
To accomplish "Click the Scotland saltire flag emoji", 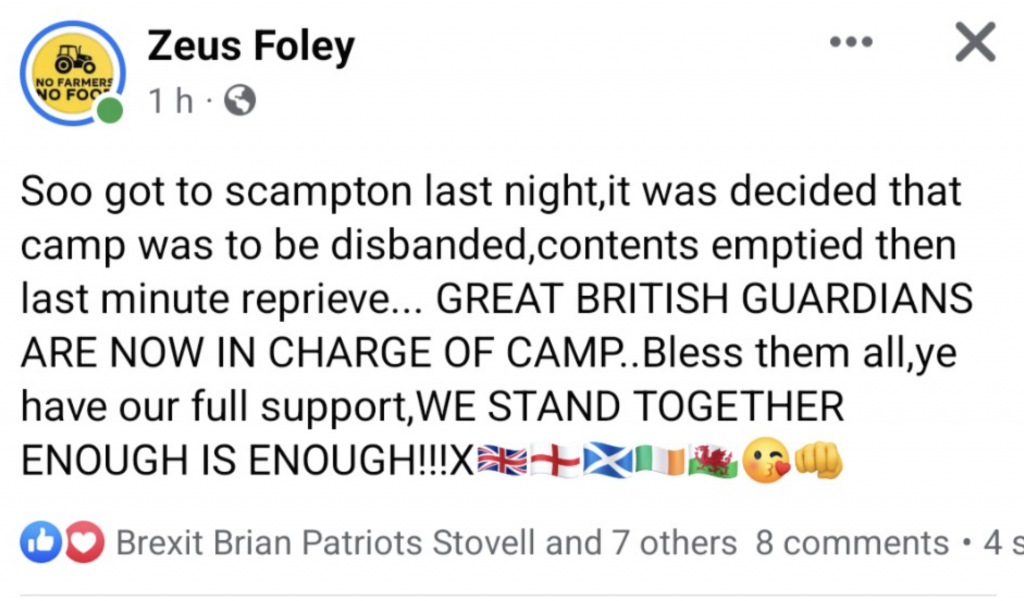I will coord(607,459).
